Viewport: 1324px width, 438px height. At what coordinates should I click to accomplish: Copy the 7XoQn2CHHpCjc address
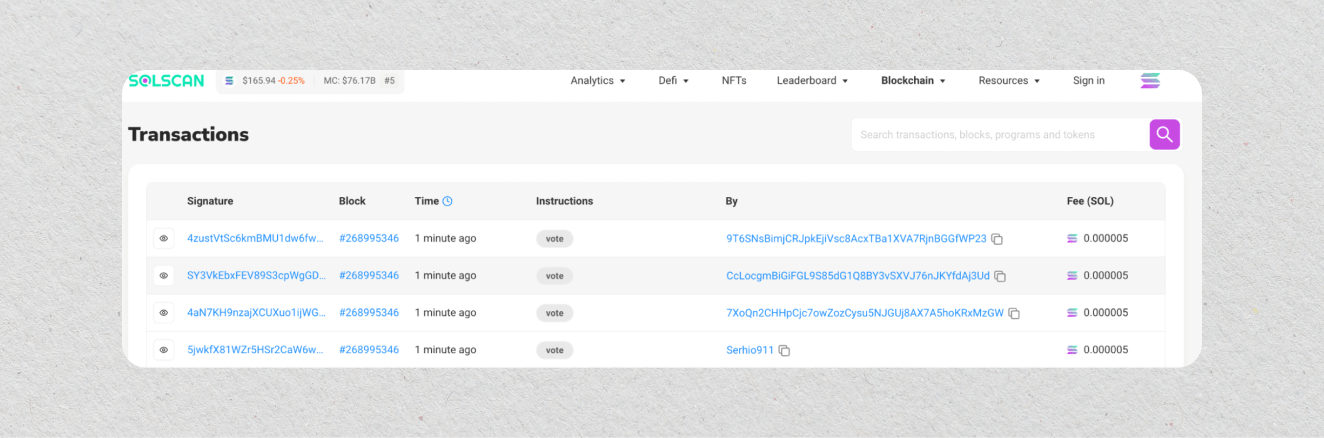click(x=1014, y=313)
